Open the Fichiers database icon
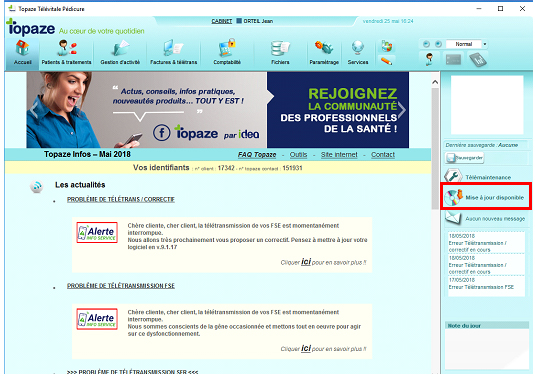This screenshot has width=535, height=376. tap(280, 52)
